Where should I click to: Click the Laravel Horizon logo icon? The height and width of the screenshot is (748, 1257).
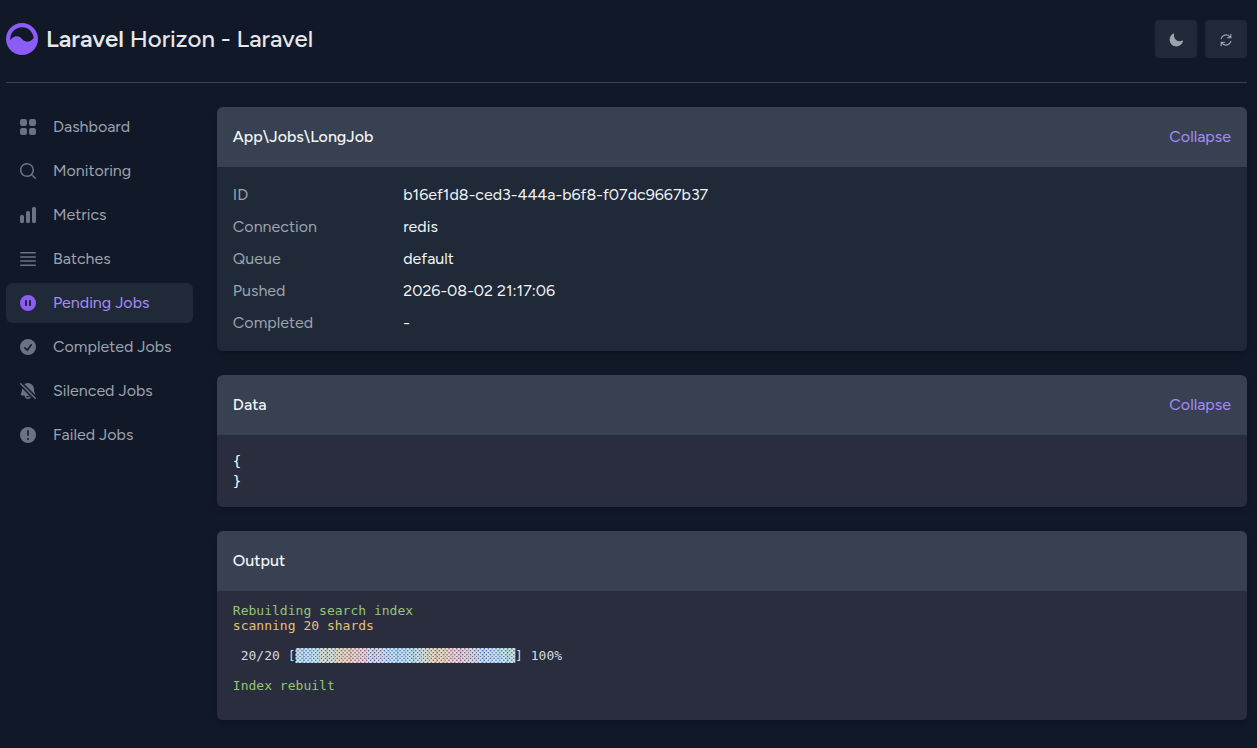tap(22, 40)
